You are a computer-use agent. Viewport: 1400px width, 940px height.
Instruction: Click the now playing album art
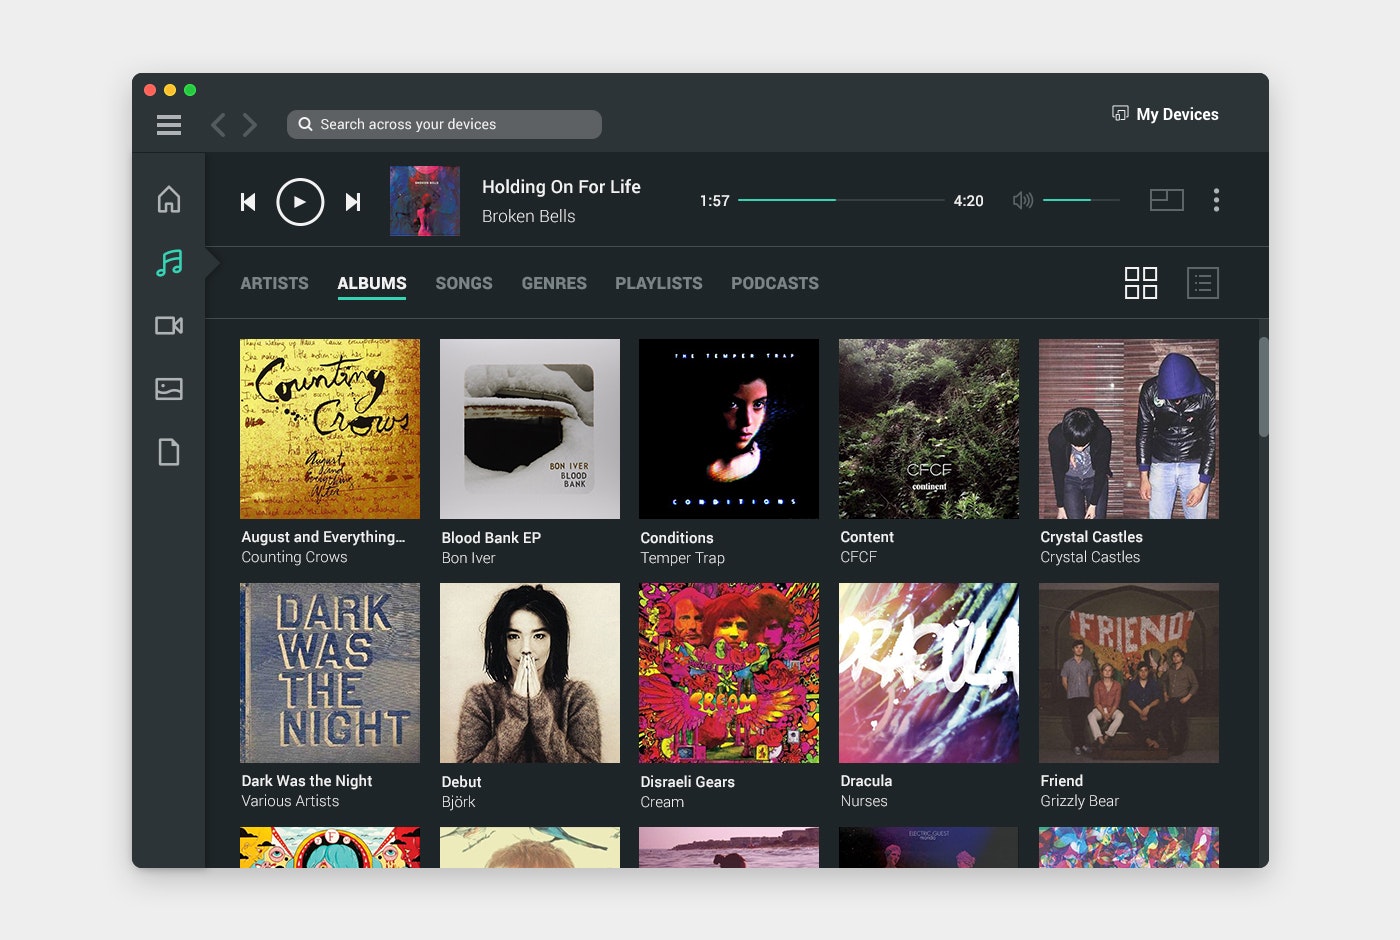[425, 201]
